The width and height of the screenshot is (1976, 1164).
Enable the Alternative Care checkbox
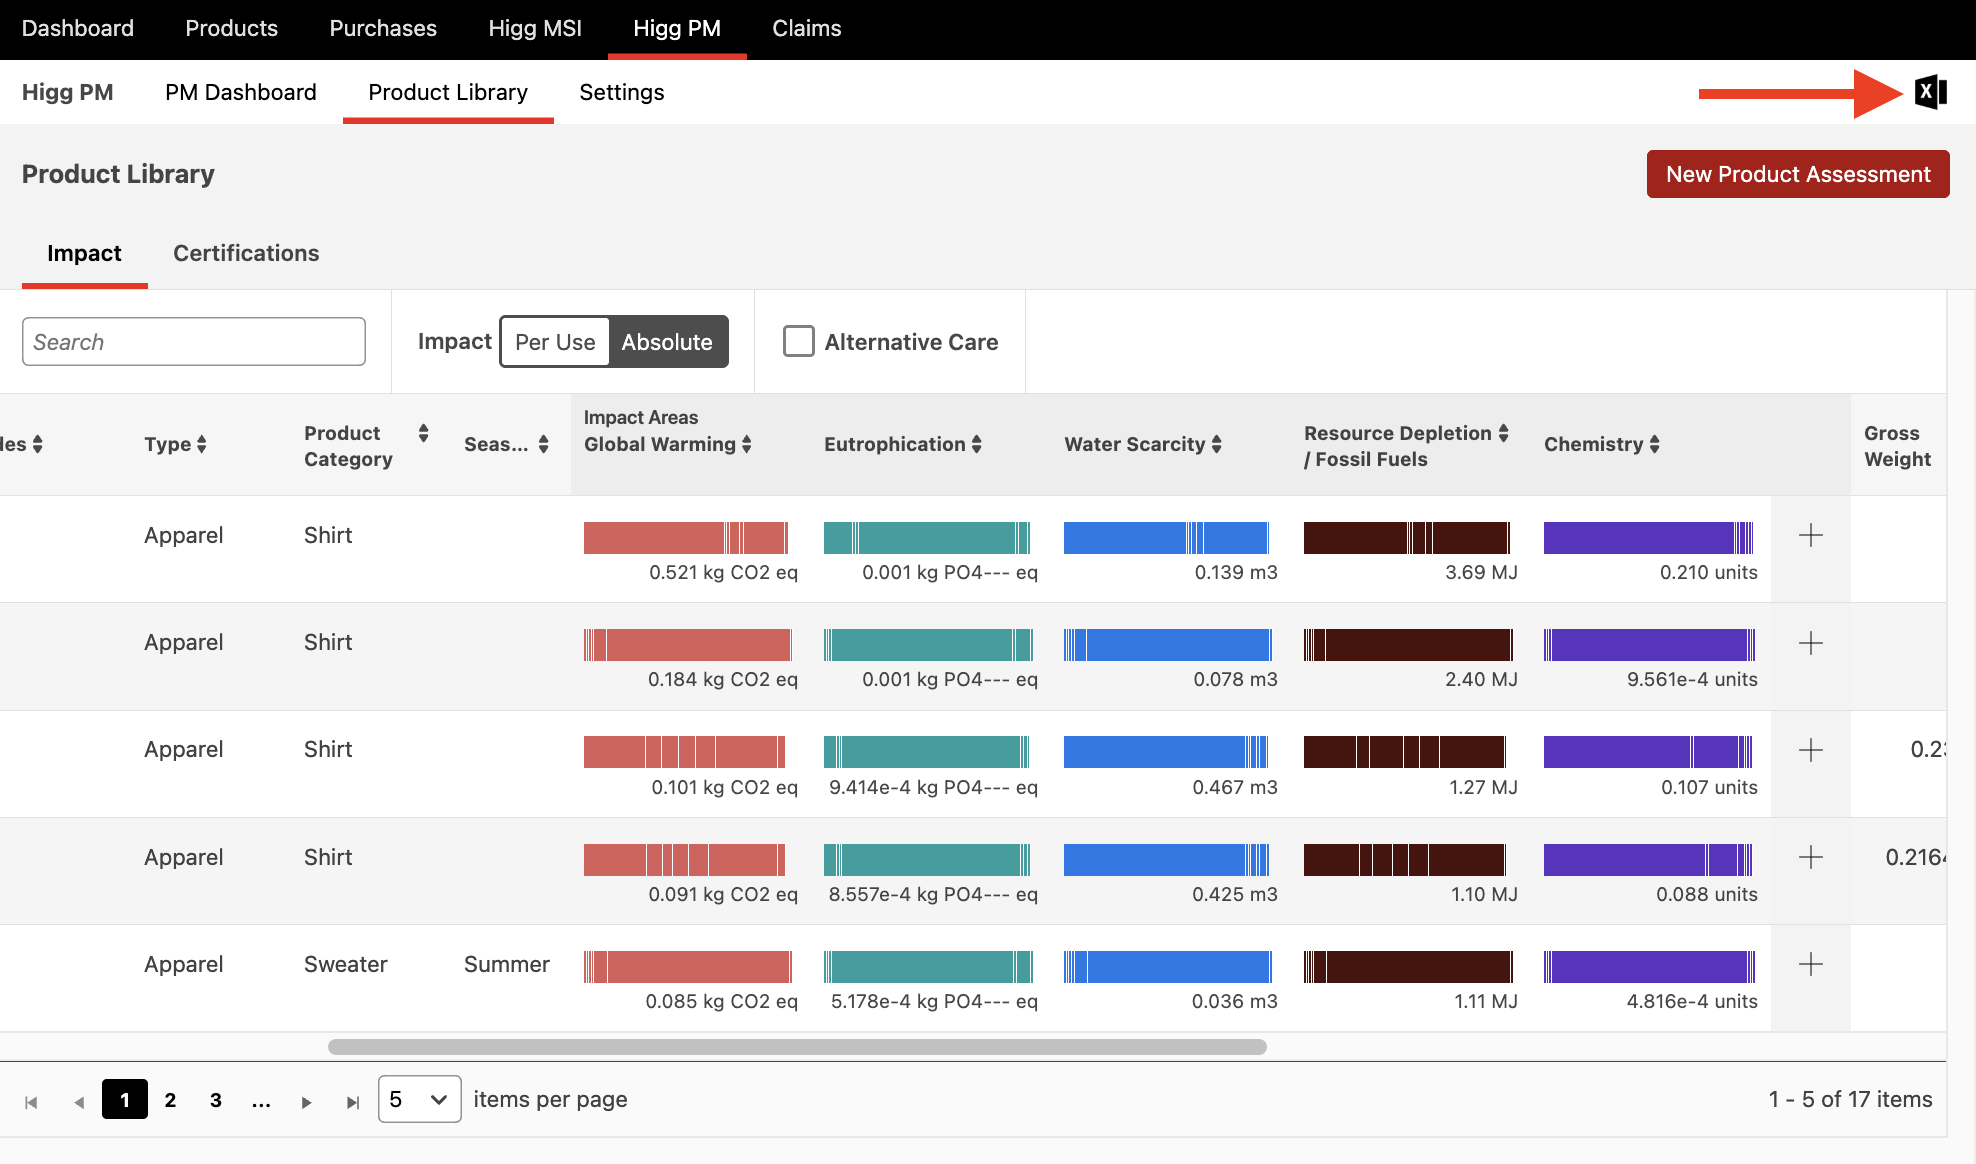[798, 341]
